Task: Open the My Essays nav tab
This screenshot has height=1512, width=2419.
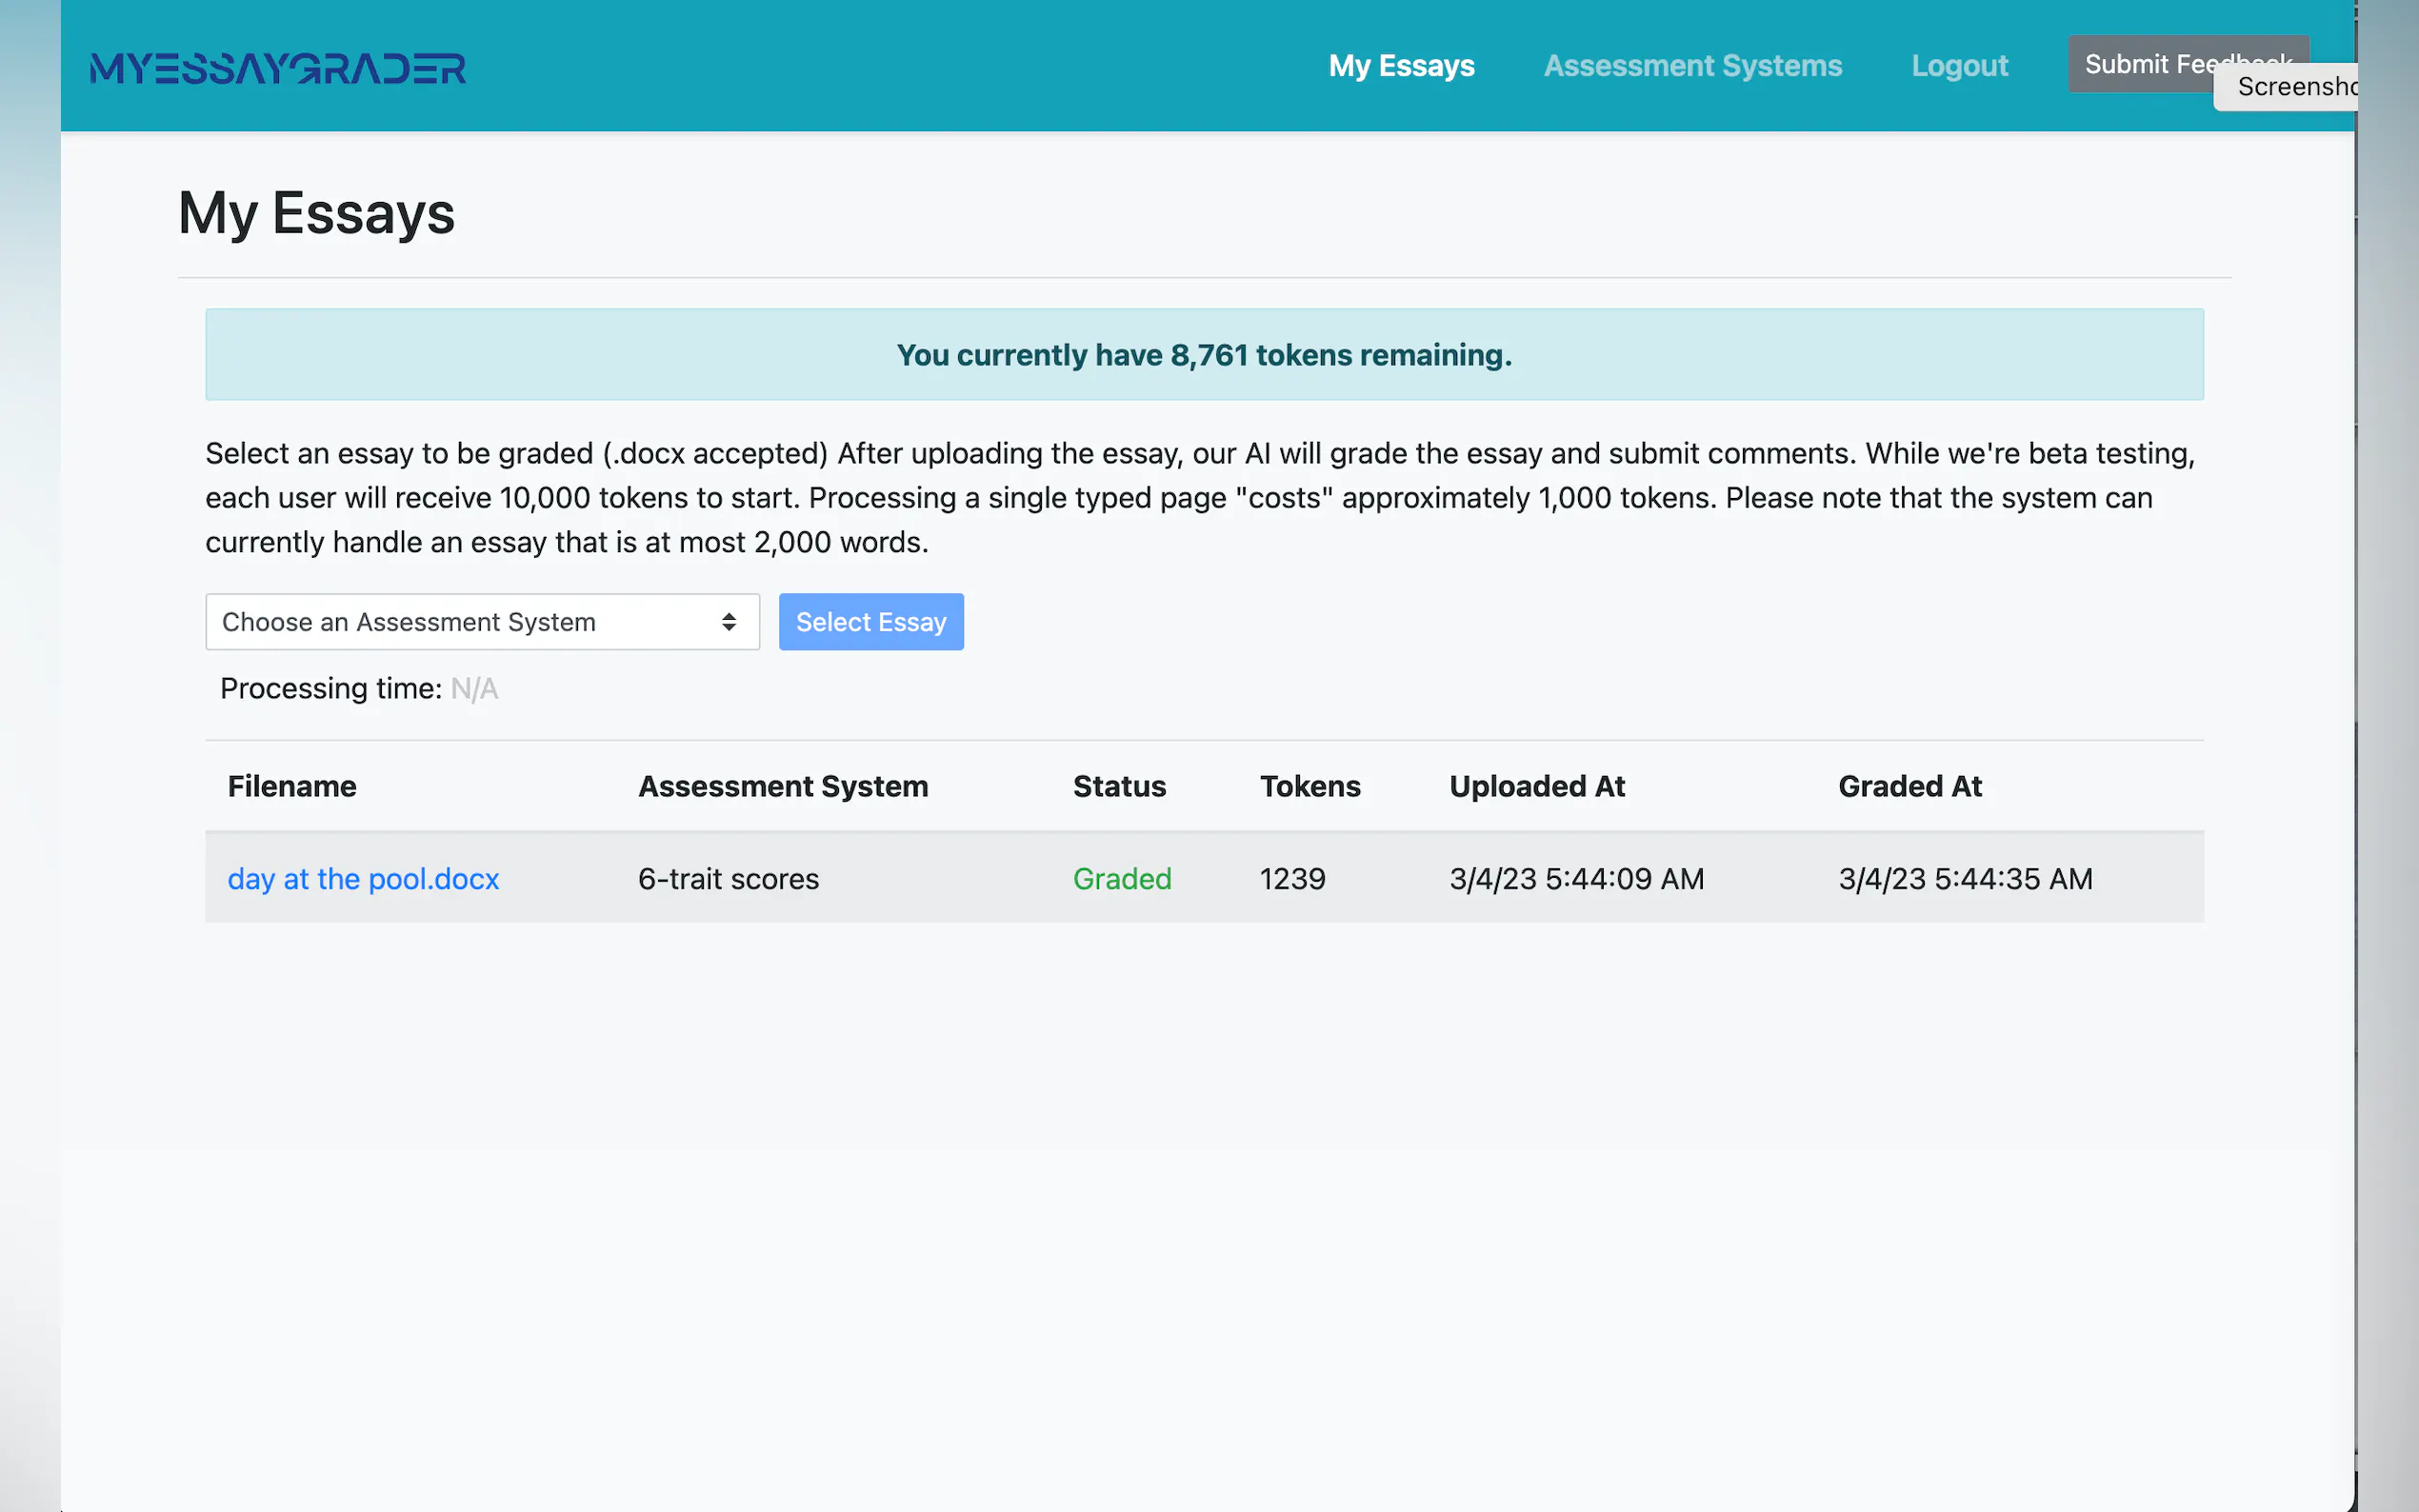Action: pyautogui.click(x=1401, y=66)
